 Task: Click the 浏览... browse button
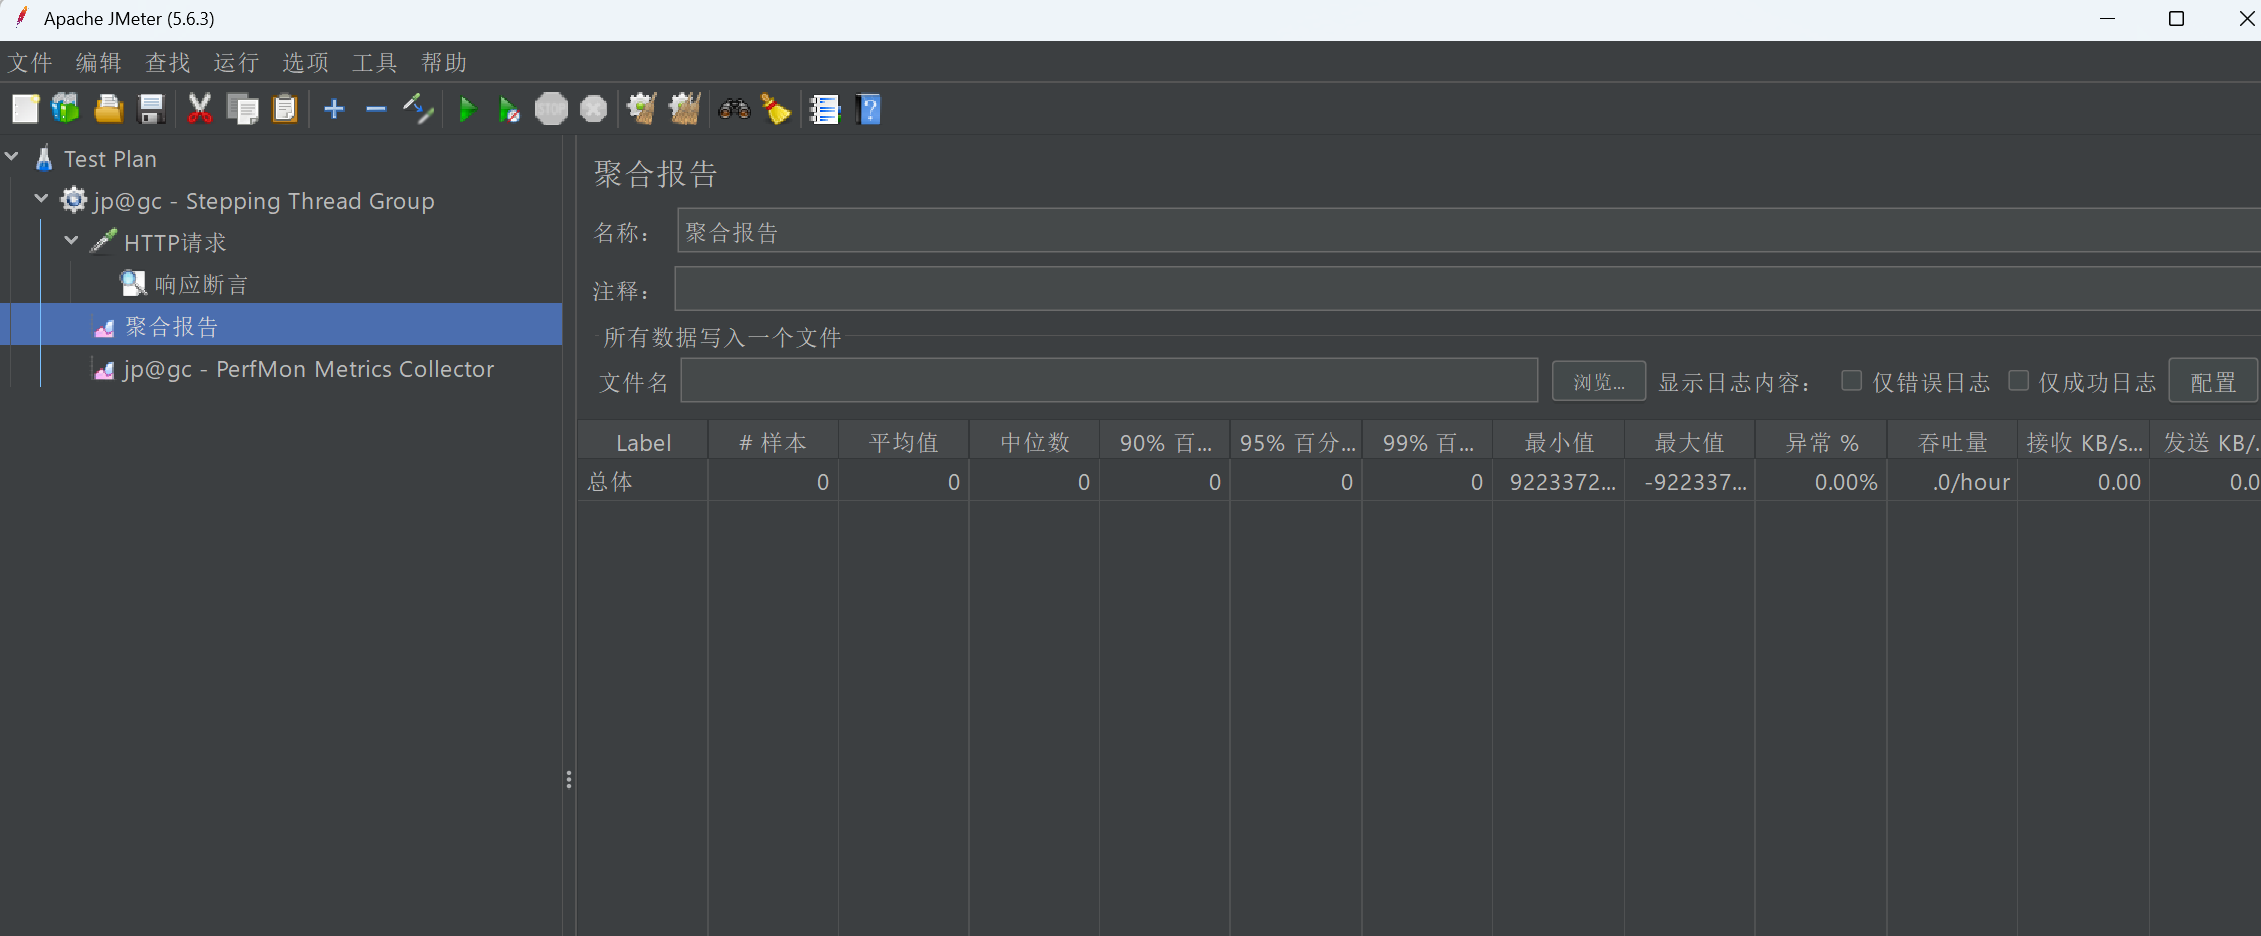click(1599, 381)
